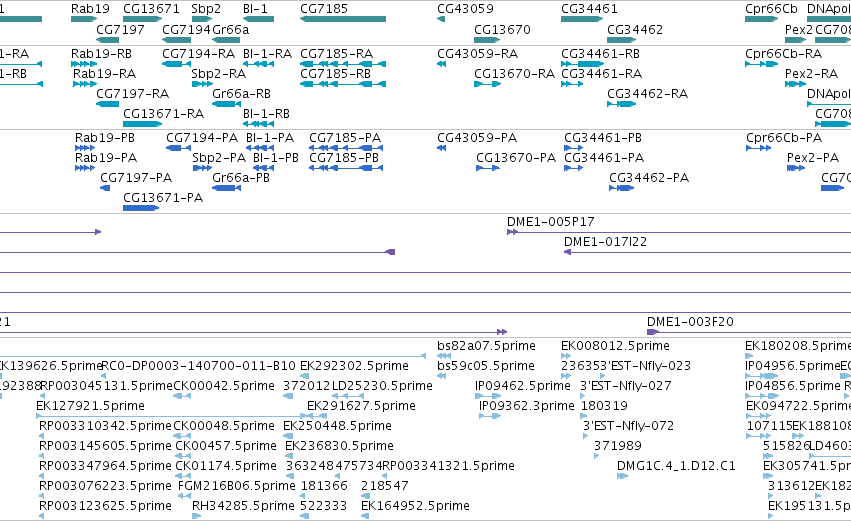Click EST 3'EST-Nfly-072
The image size is (851, 521).
point(628,425)
